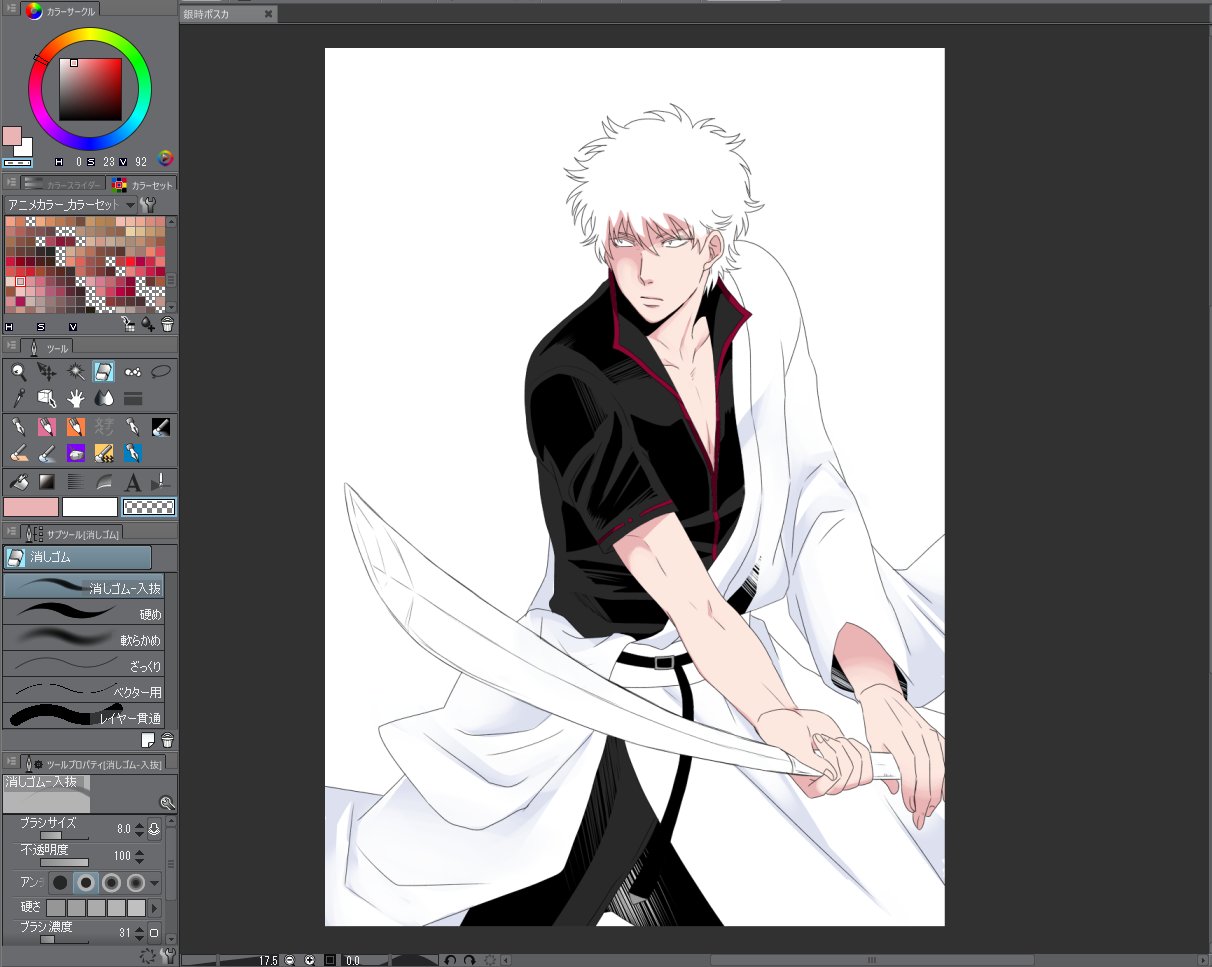
Task: Click the pink main drawing color swatch
Action: coord(31,507)
